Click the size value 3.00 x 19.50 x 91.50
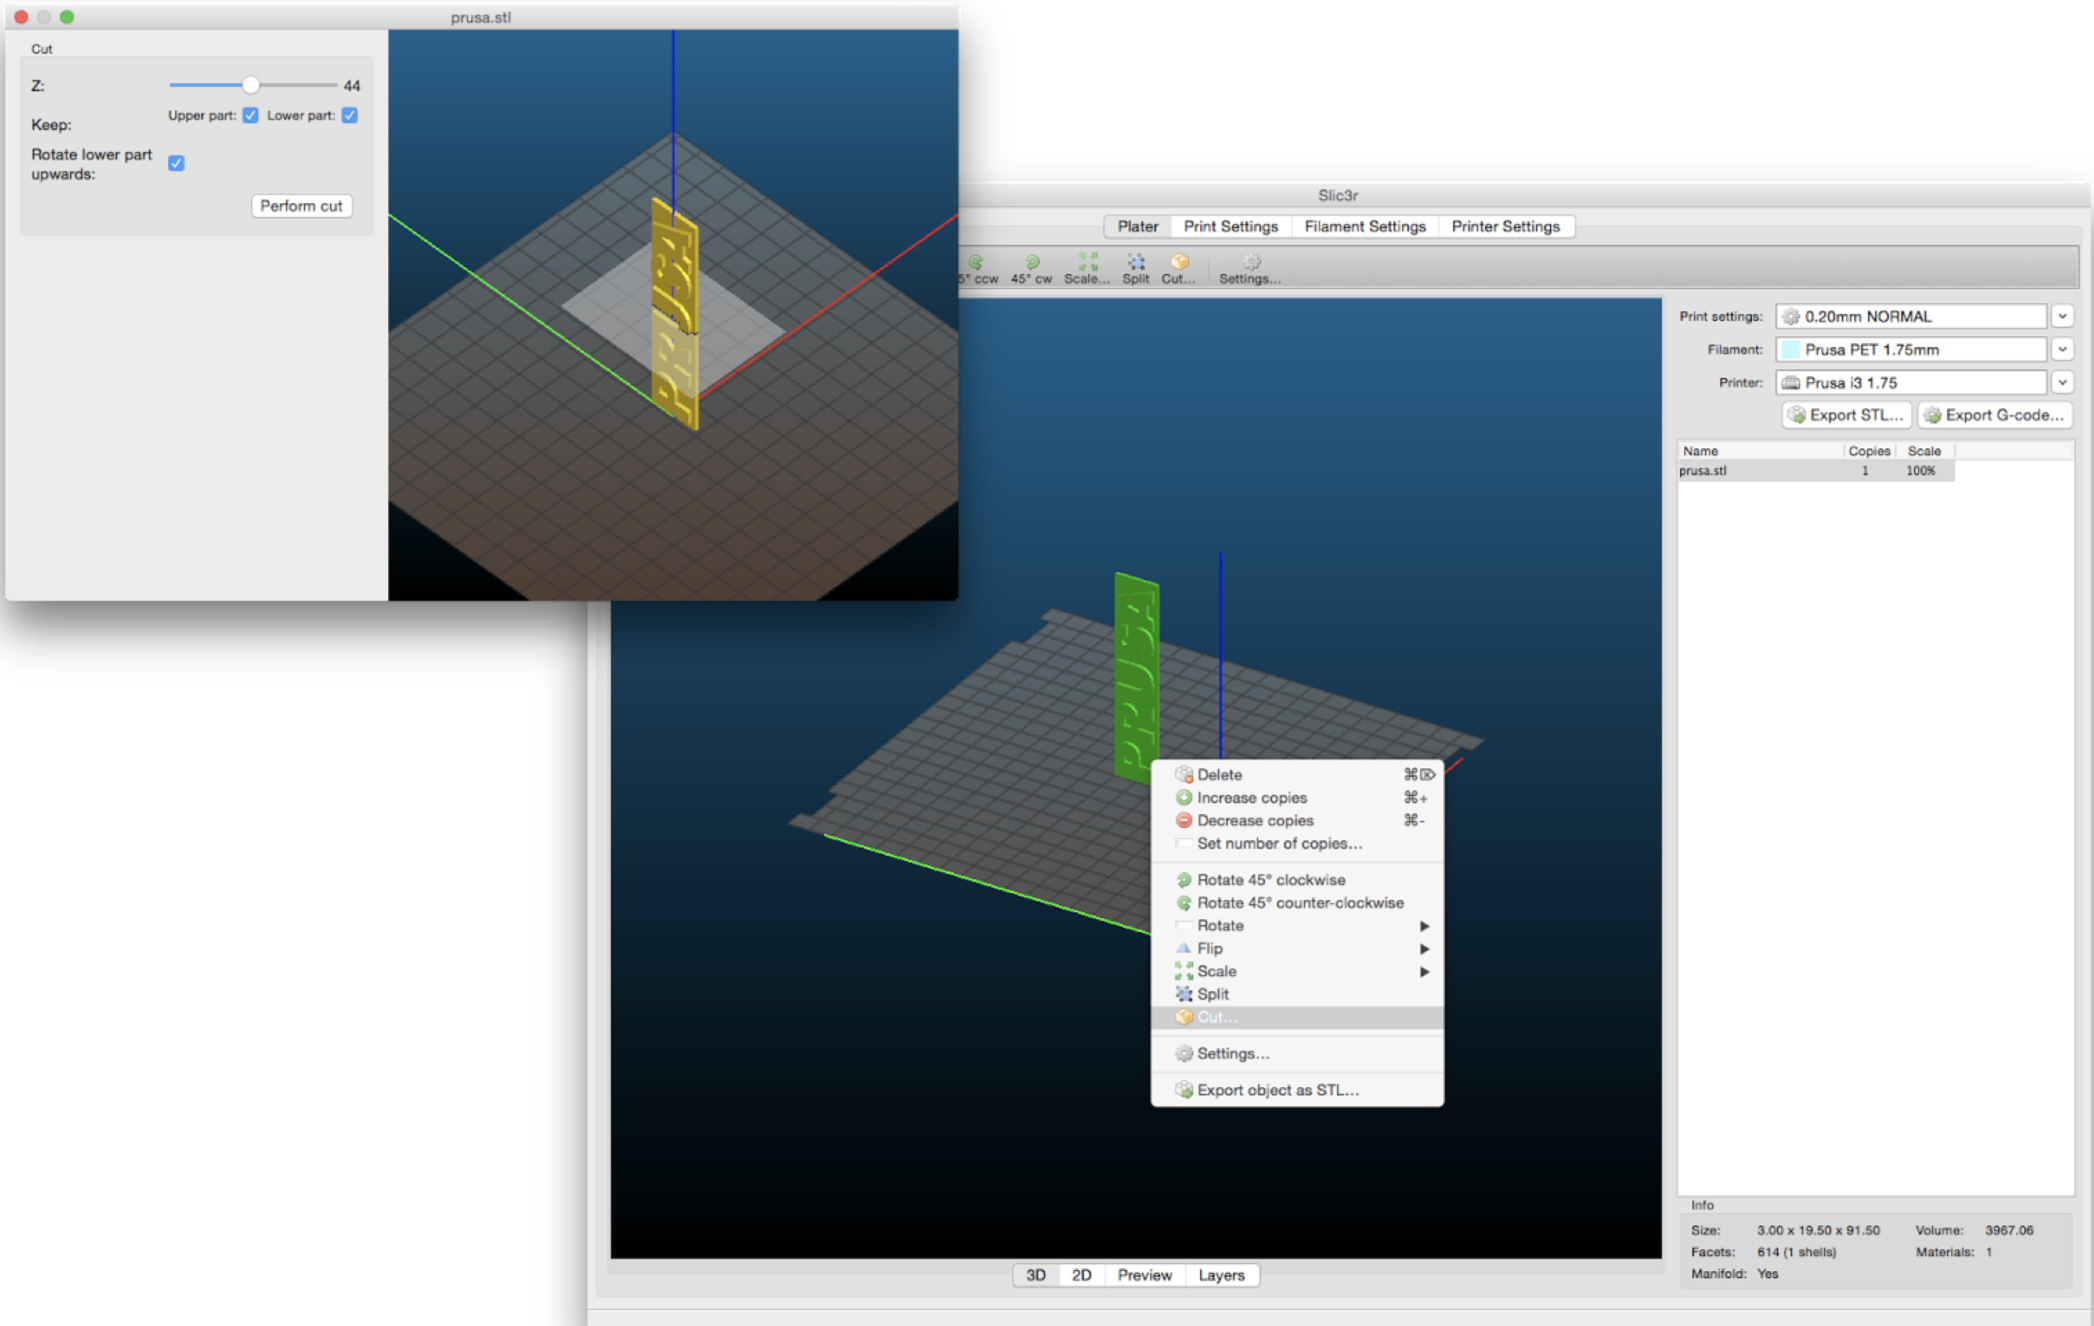 [1817, 1230]
